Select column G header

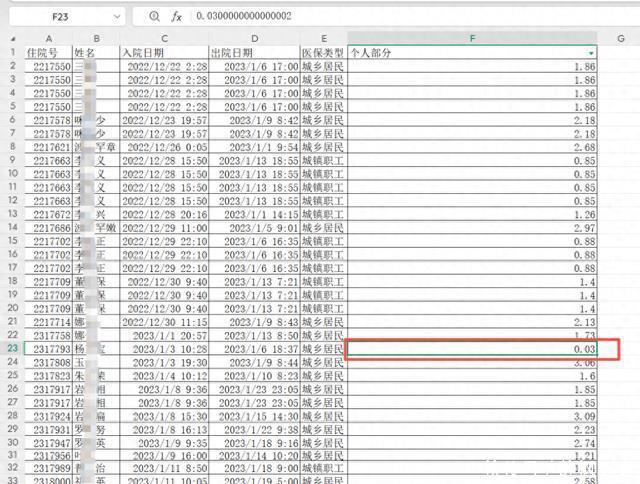pyautogui.click(x=619, y=38)
